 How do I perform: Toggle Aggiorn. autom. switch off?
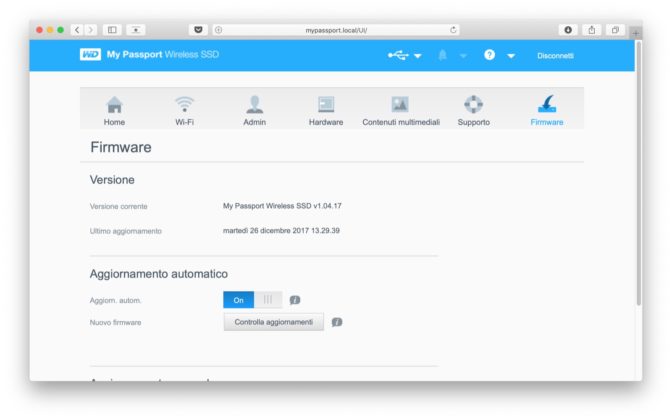click(252, 300)
